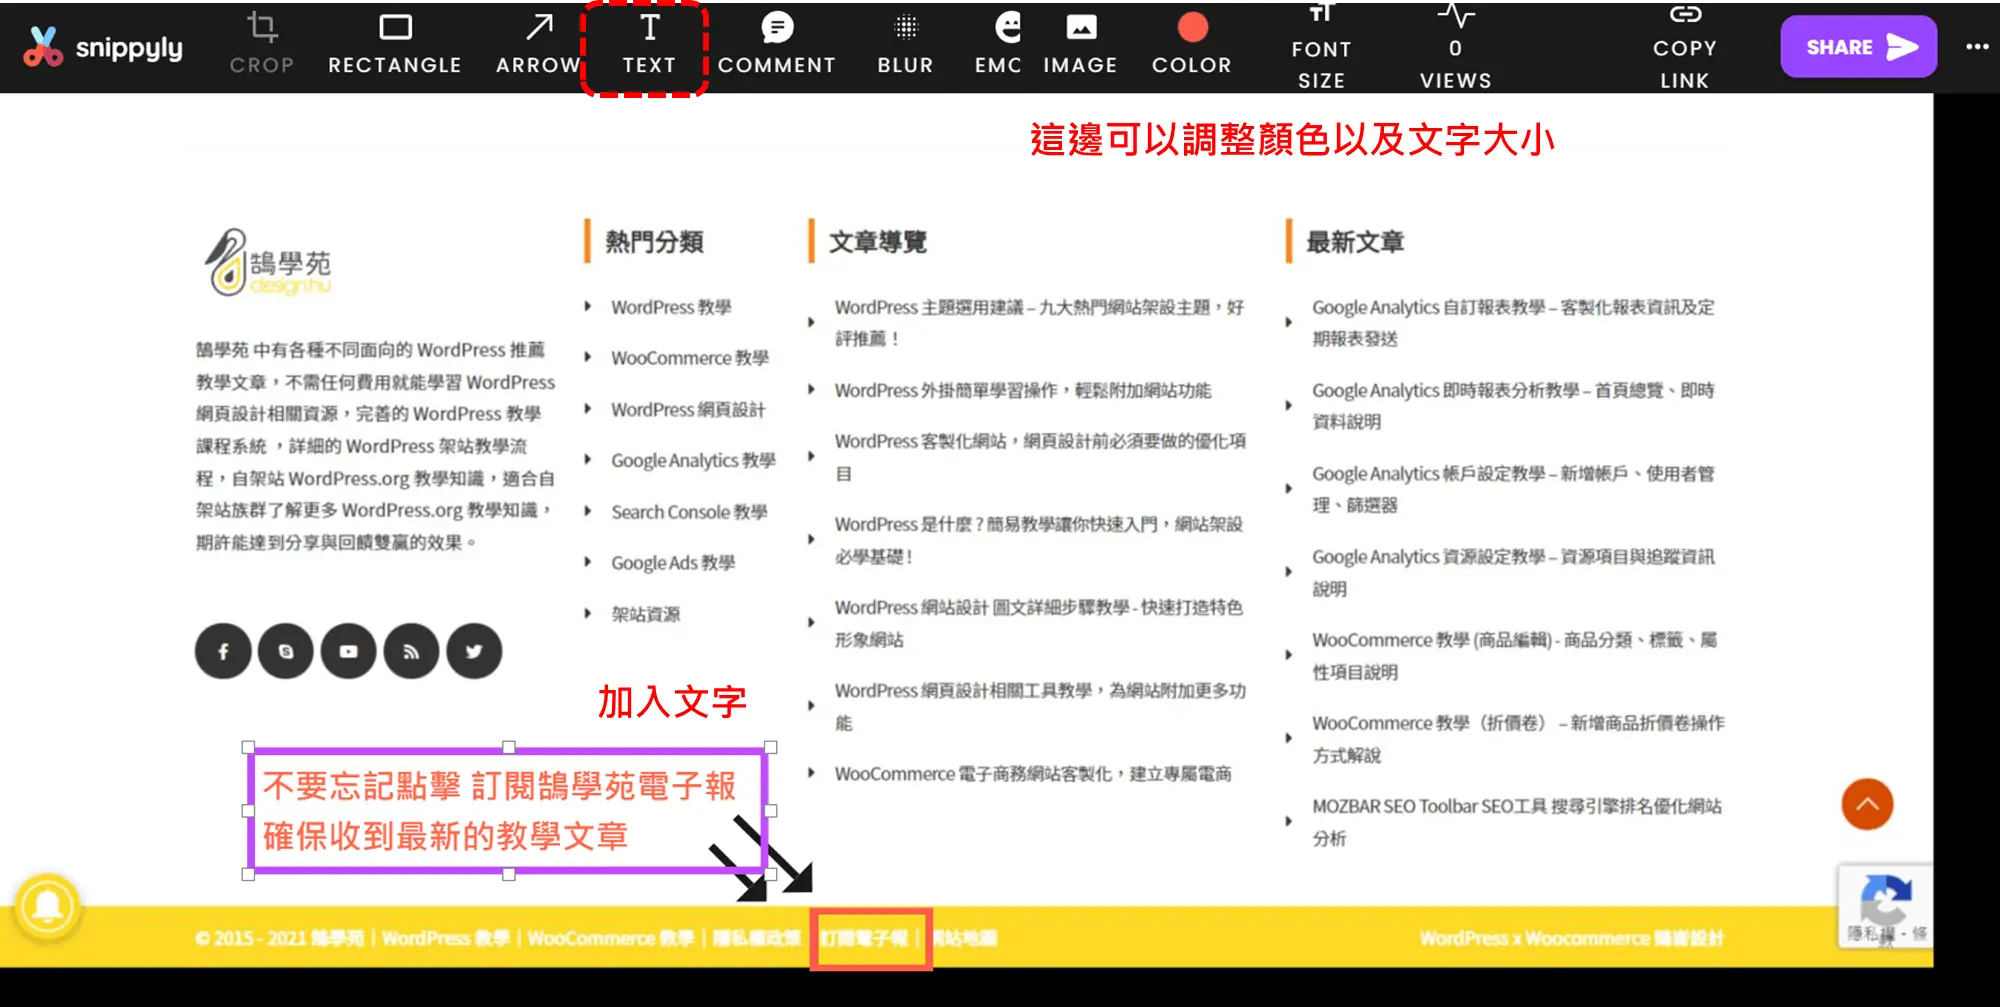Select the Arrow tool
Viewport: 2000px width, 1007px height.
[x=538, y=43]
